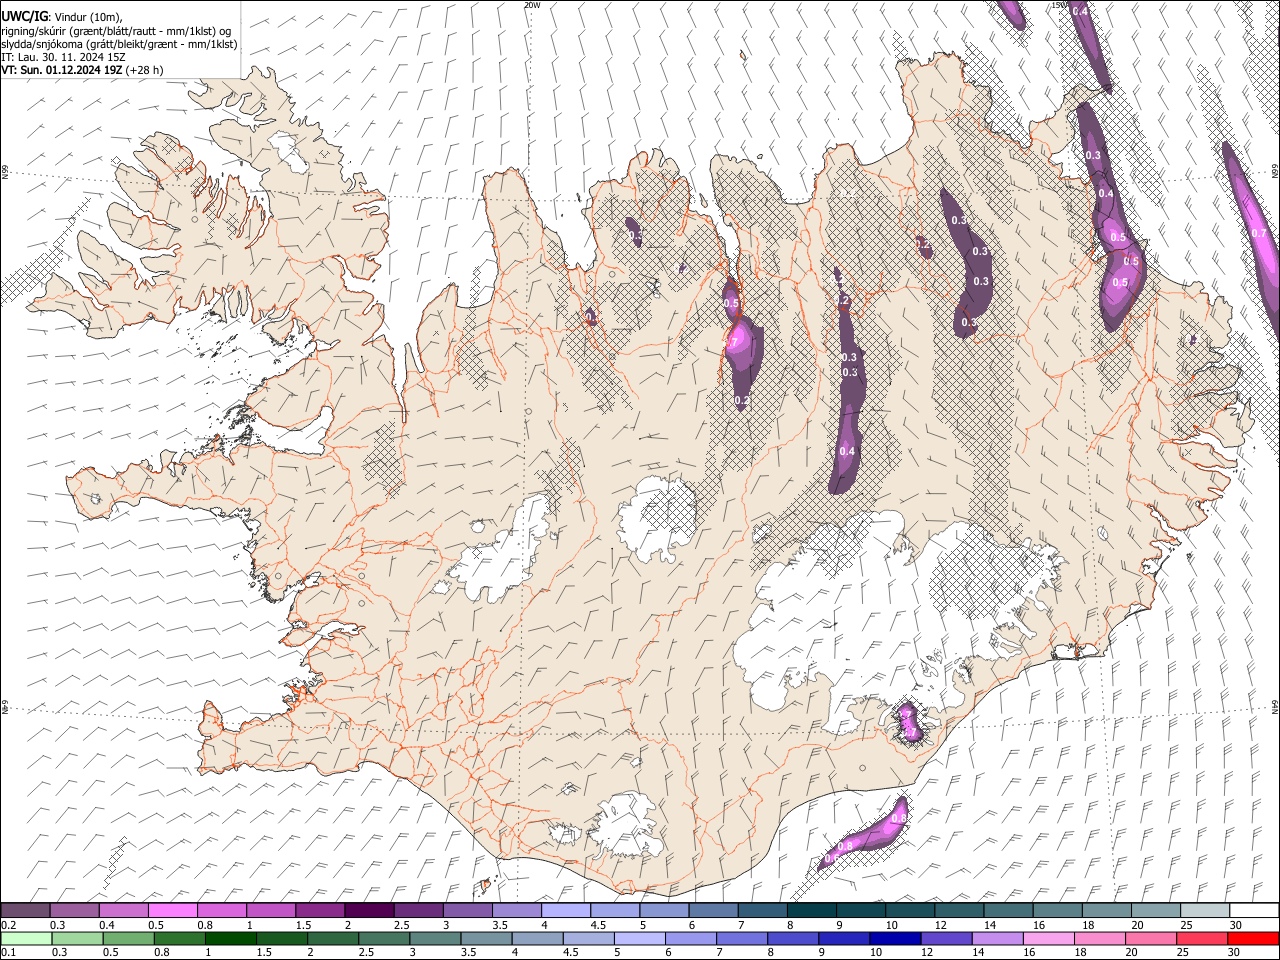Choose the dark teal 8 snow legend swatch
The height and width of the screenshot is (960, 1280).
812,911
